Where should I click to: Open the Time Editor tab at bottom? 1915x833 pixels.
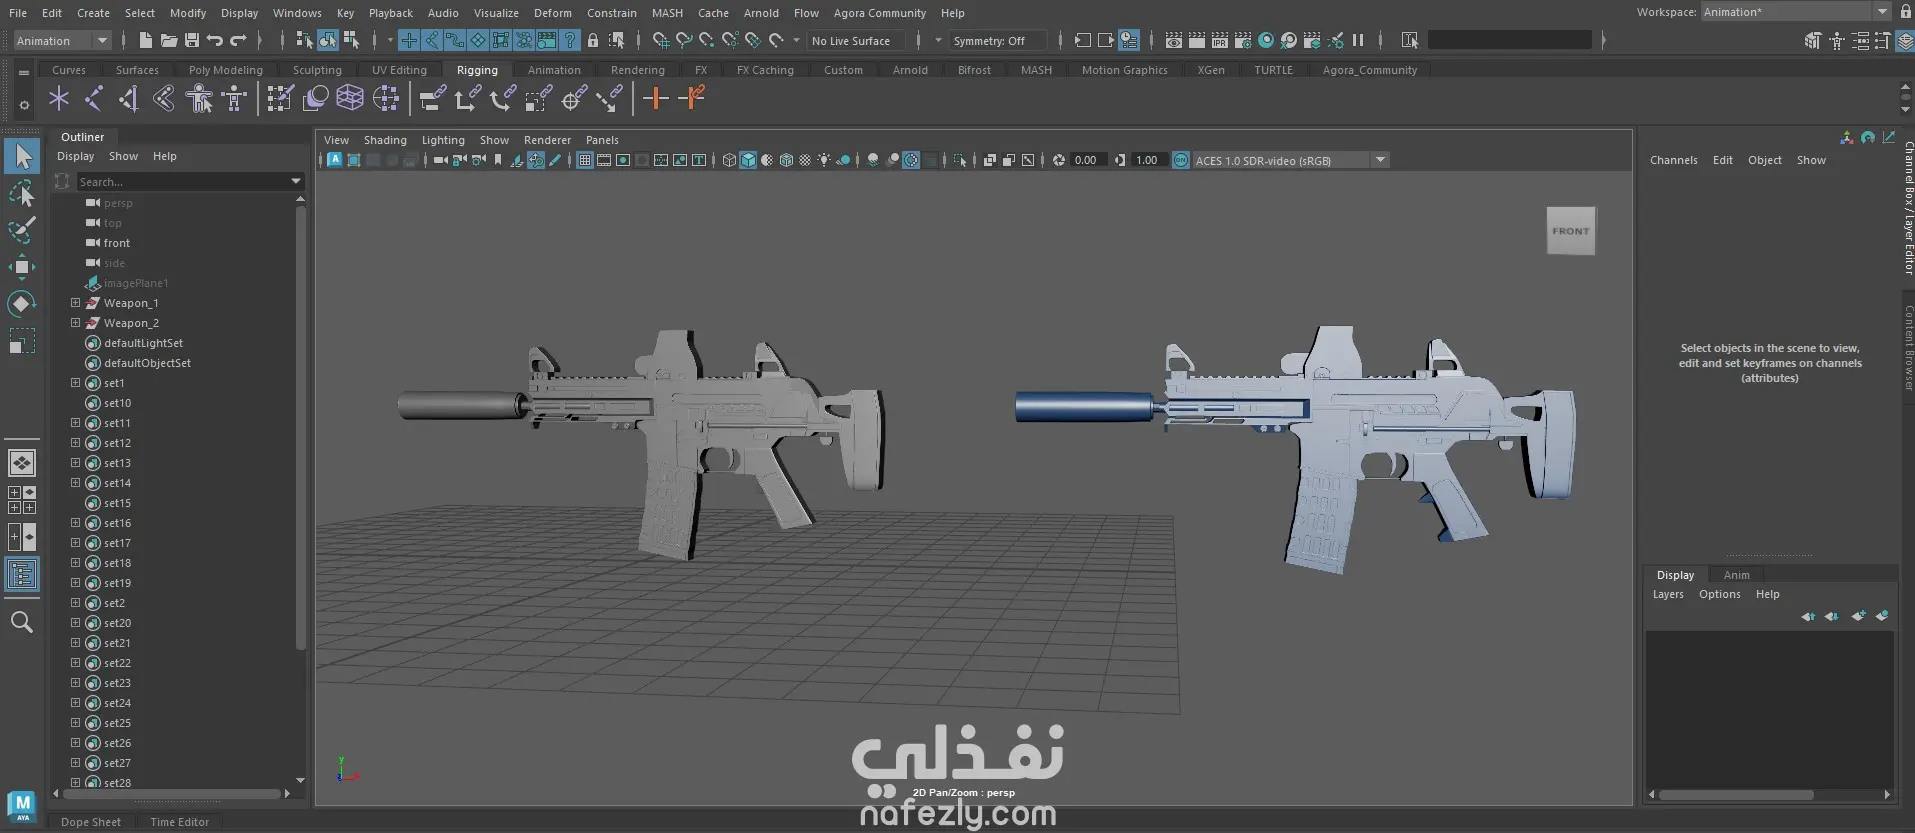pos(180,822)
